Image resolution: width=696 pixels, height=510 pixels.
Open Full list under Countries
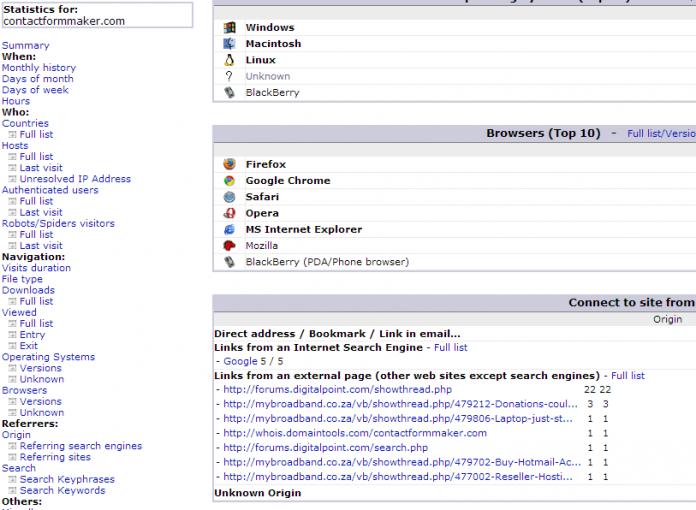point(36,134)
